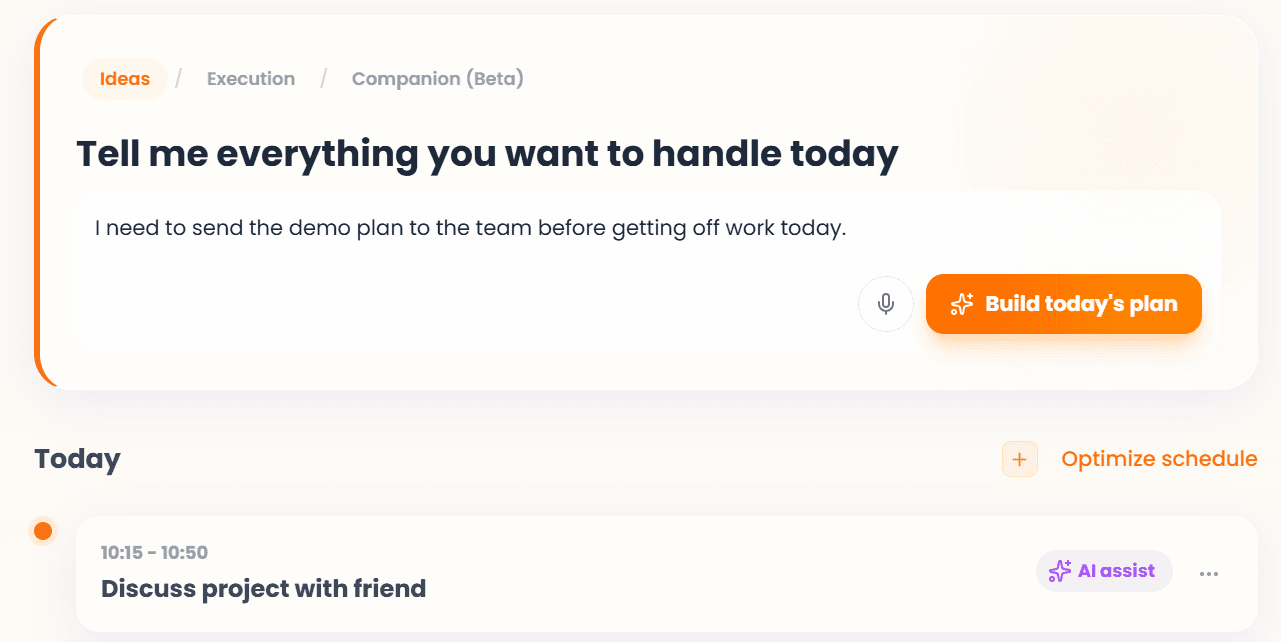Image resolution: width=1281 pixels, height=642 pixels.
Task: Click the "Tell me everything" heading
Action: click(487, 155)
